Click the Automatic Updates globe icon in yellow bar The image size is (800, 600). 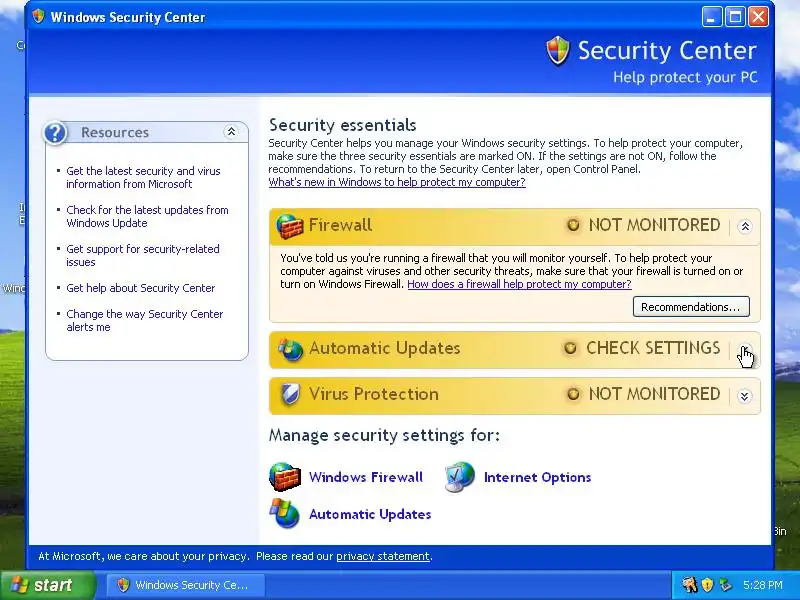click(290, 349)
